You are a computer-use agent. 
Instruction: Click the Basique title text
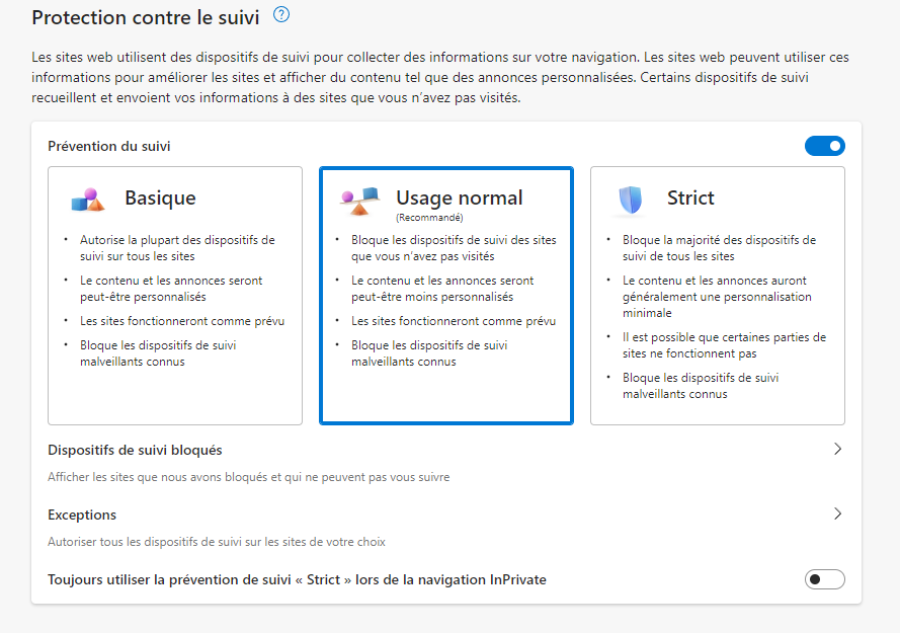[160, 197]
